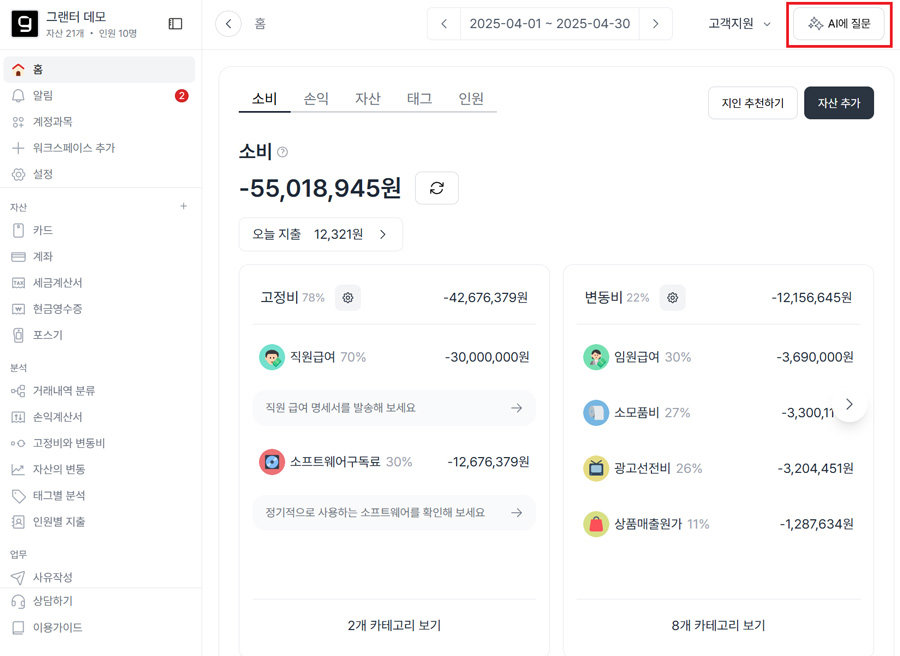Click the back arrow next to 홈

click(229, 24)
